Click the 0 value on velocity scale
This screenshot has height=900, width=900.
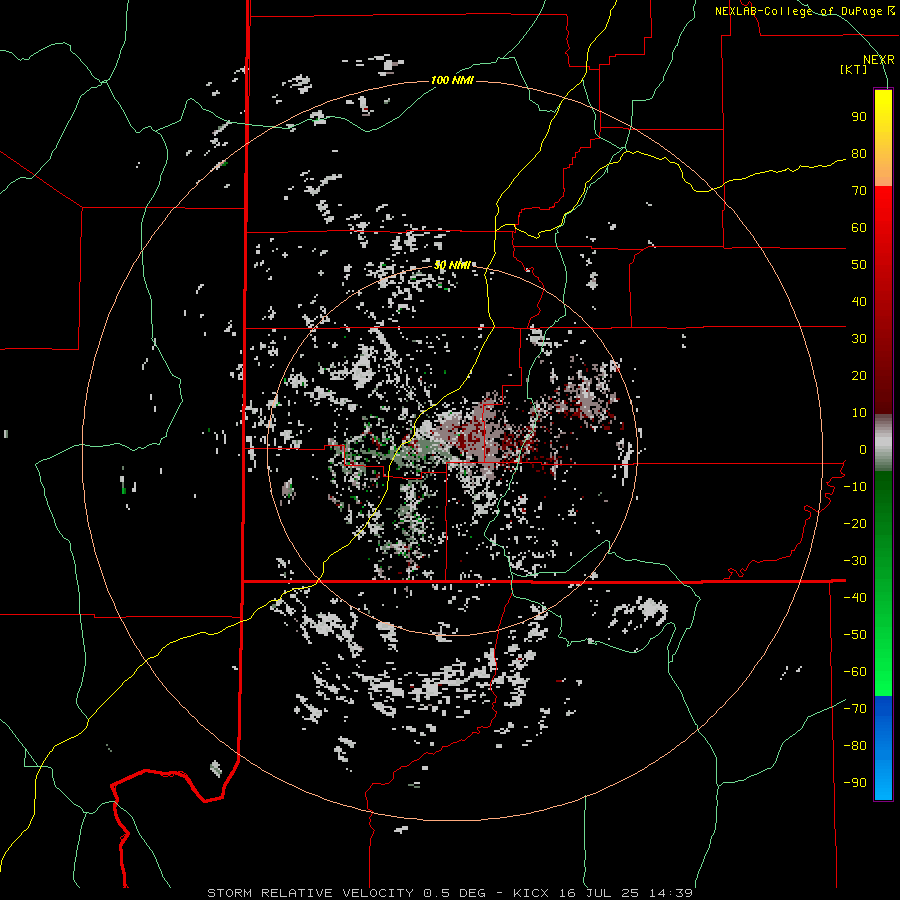[x=863, y=449]
